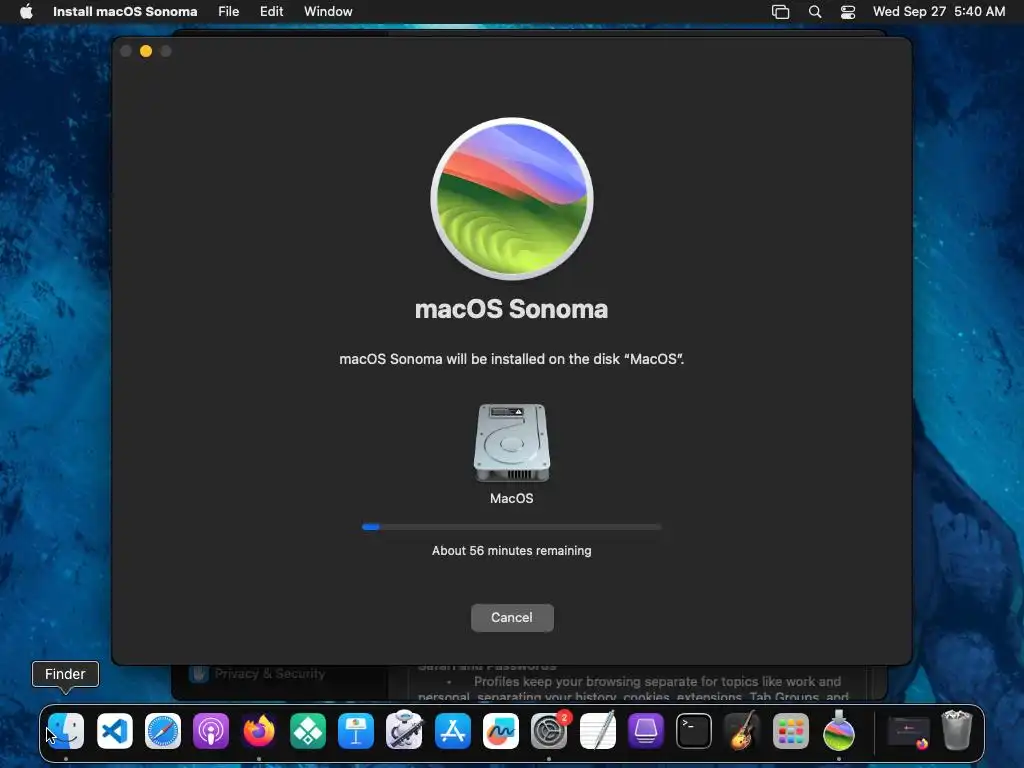This screenshot has height=768, width=1024.
Task: Click the Spotlight search icon in the menu bar
Action: pos(815,12)
